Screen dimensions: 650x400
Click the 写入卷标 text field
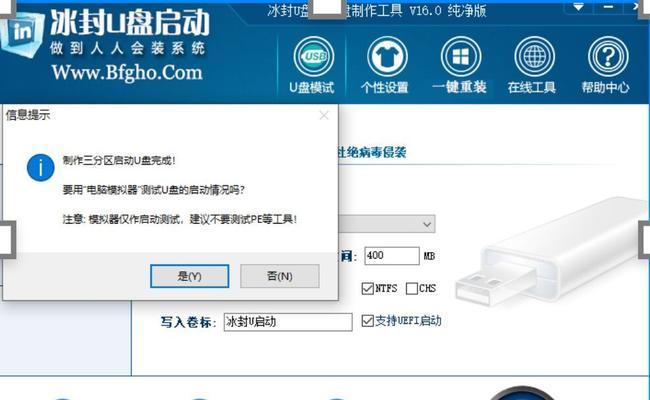[x=288, y=322]
